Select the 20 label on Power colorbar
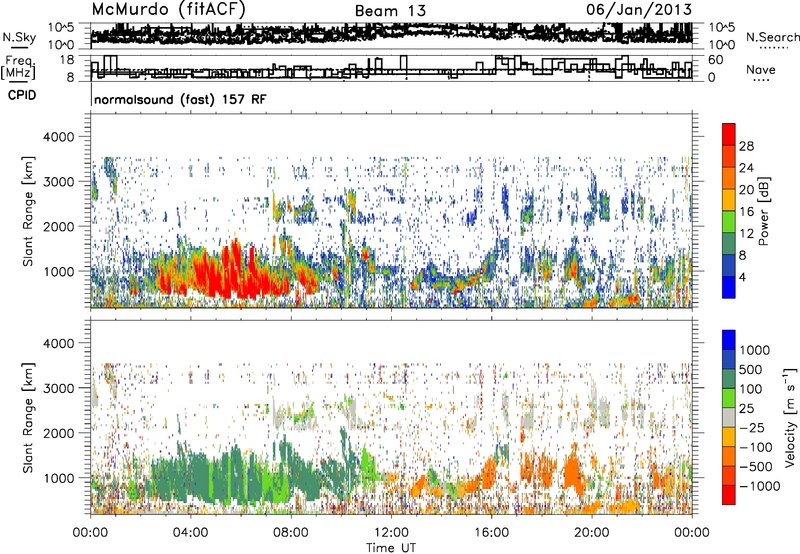This screenshot has width=800, height=554. [746, 190]
